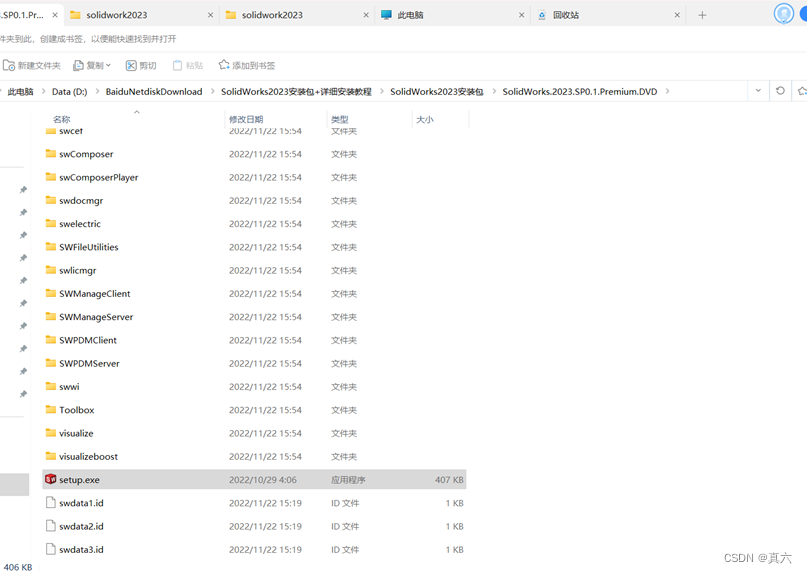Navigate to SolidWorks2023安装包+详细安装教程 breadcrumb
Image resolution: width=807 pixels, height=573 pixels.
(296, 92)
